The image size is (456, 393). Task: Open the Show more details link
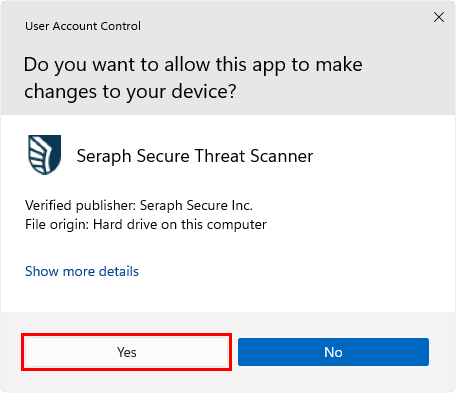point(82,271)
